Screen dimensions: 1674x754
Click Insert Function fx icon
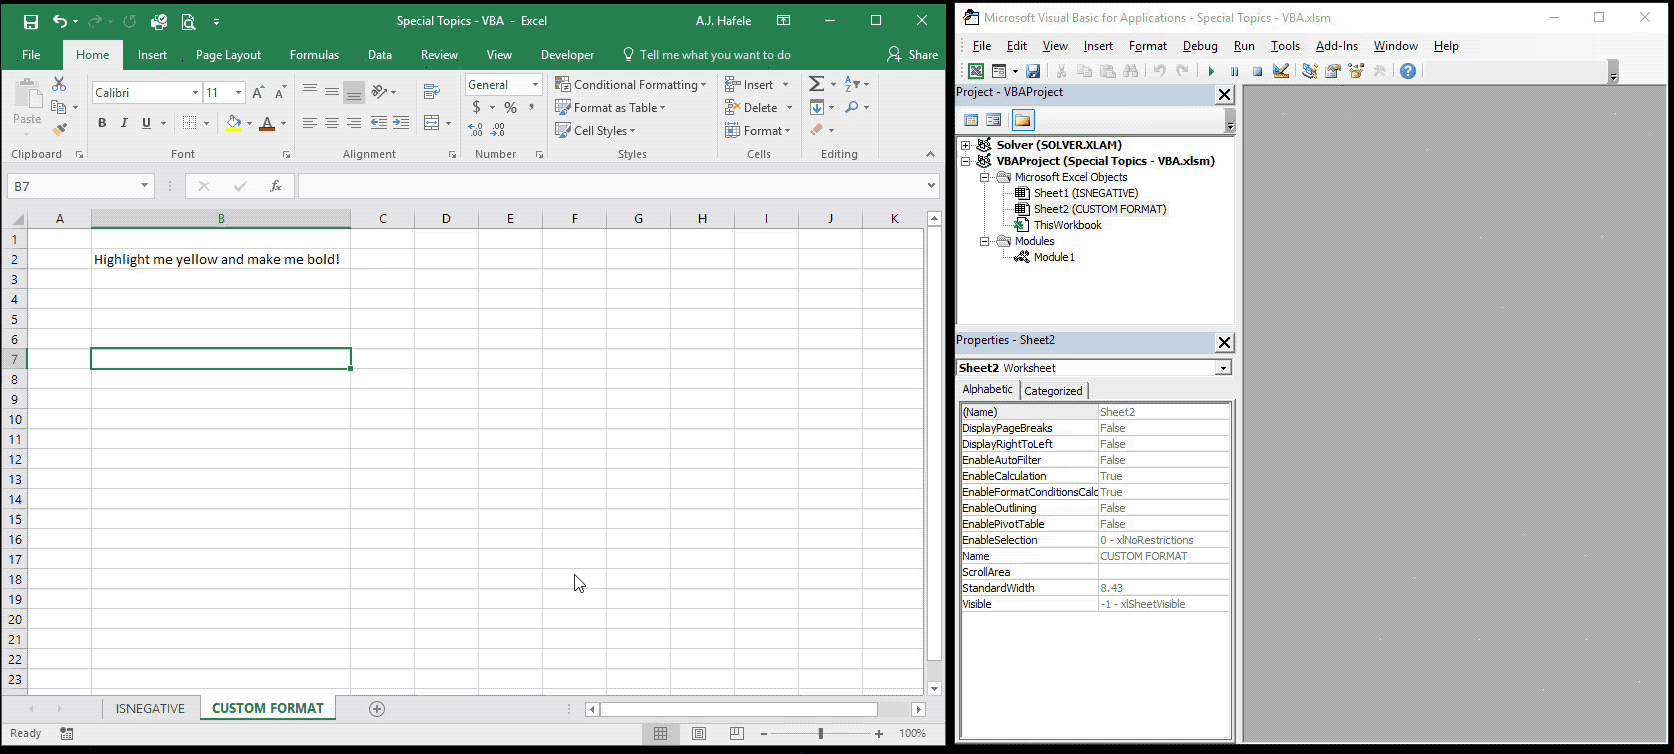click(276, 186)
